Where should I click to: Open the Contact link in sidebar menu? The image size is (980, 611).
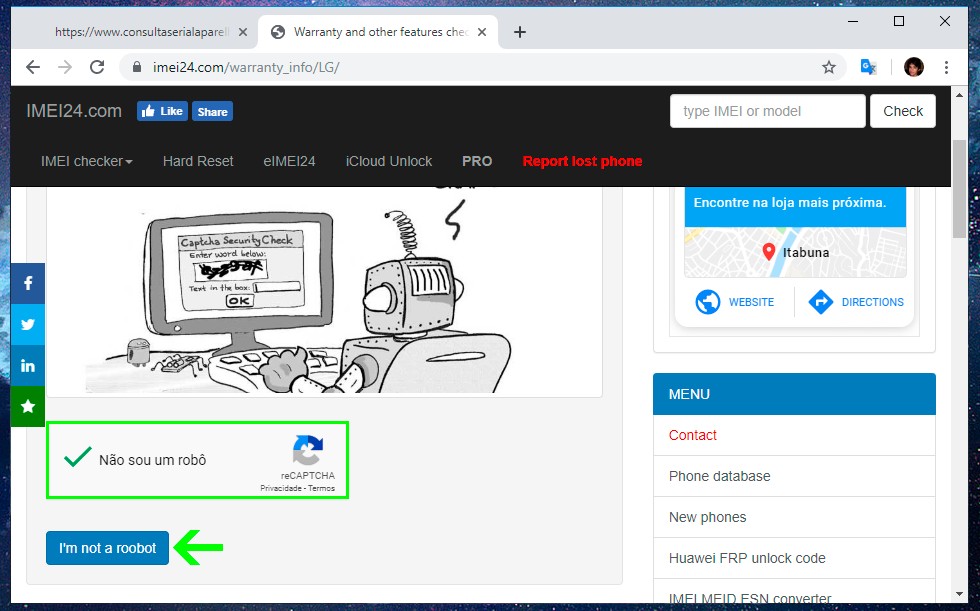click(x=693, y=435)
